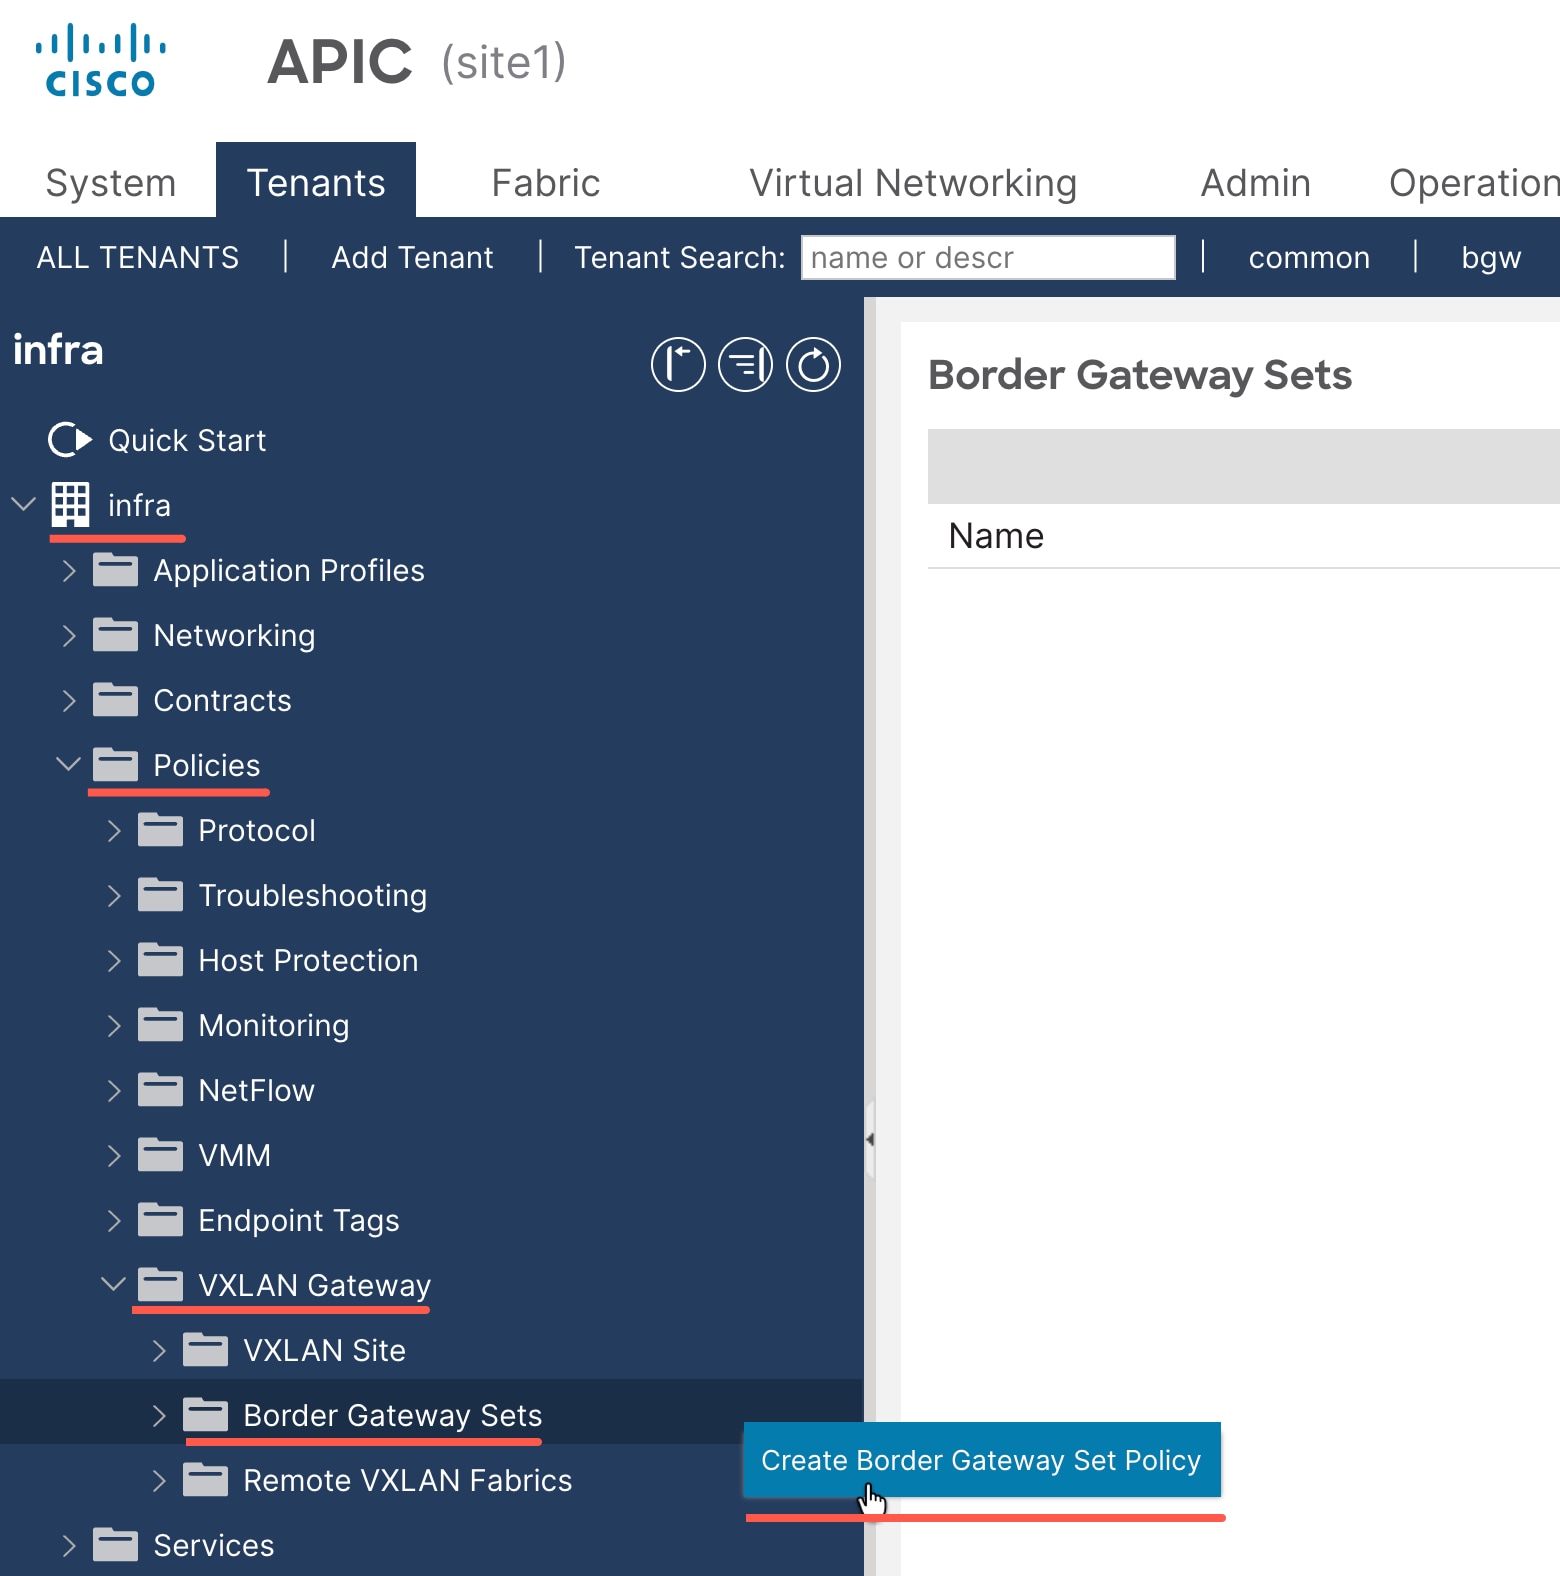
Task: Select the Remote VXLAN Fabrics tree label
Action: (408, 1480)
